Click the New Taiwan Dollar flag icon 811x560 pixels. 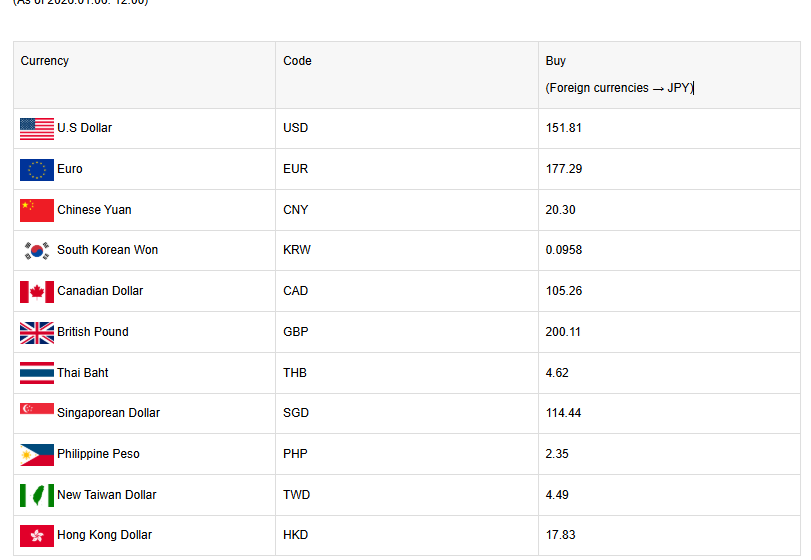(37, 495)
